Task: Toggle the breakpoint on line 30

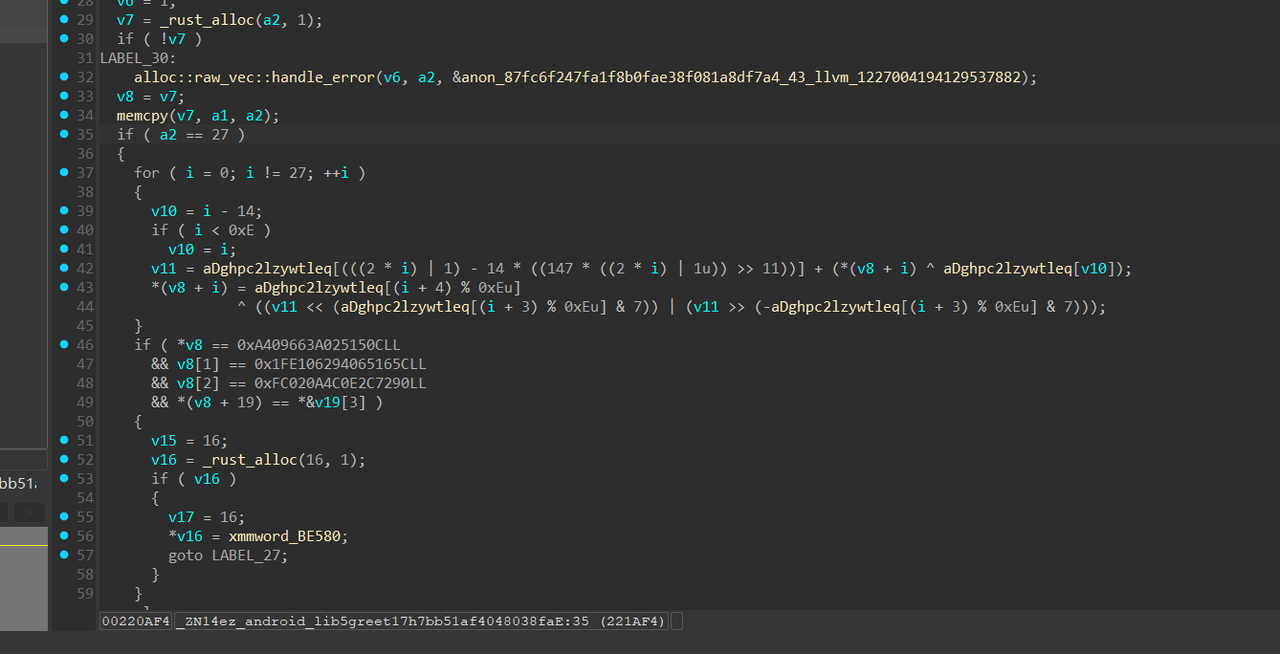Action: tap(65, 39)
